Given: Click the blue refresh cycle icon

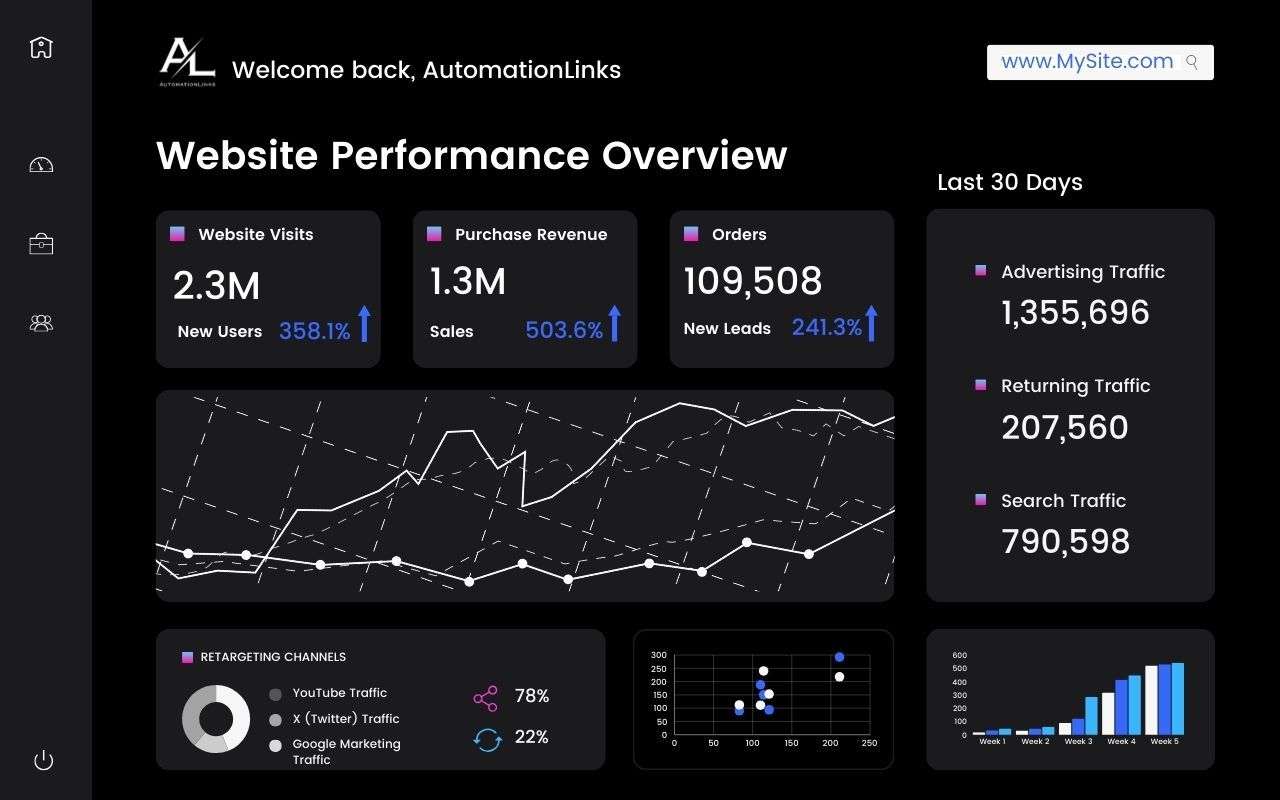Looking at the screenshot, I should [487, 740].
